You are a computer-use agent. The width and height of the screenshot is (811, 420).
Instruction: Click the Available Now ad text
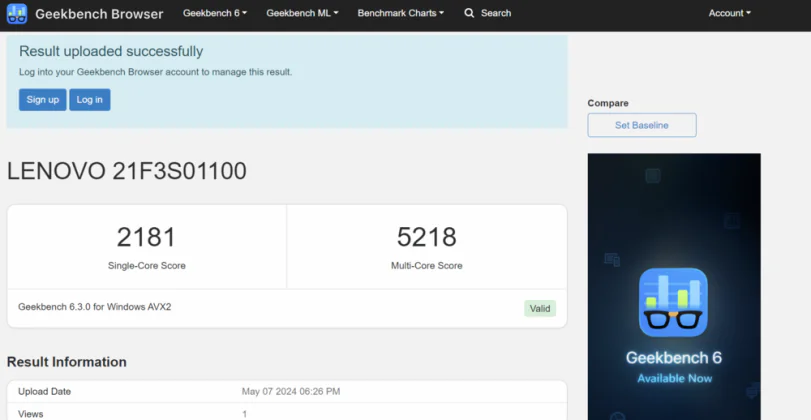pyautogui.click(x=674, y=378)
